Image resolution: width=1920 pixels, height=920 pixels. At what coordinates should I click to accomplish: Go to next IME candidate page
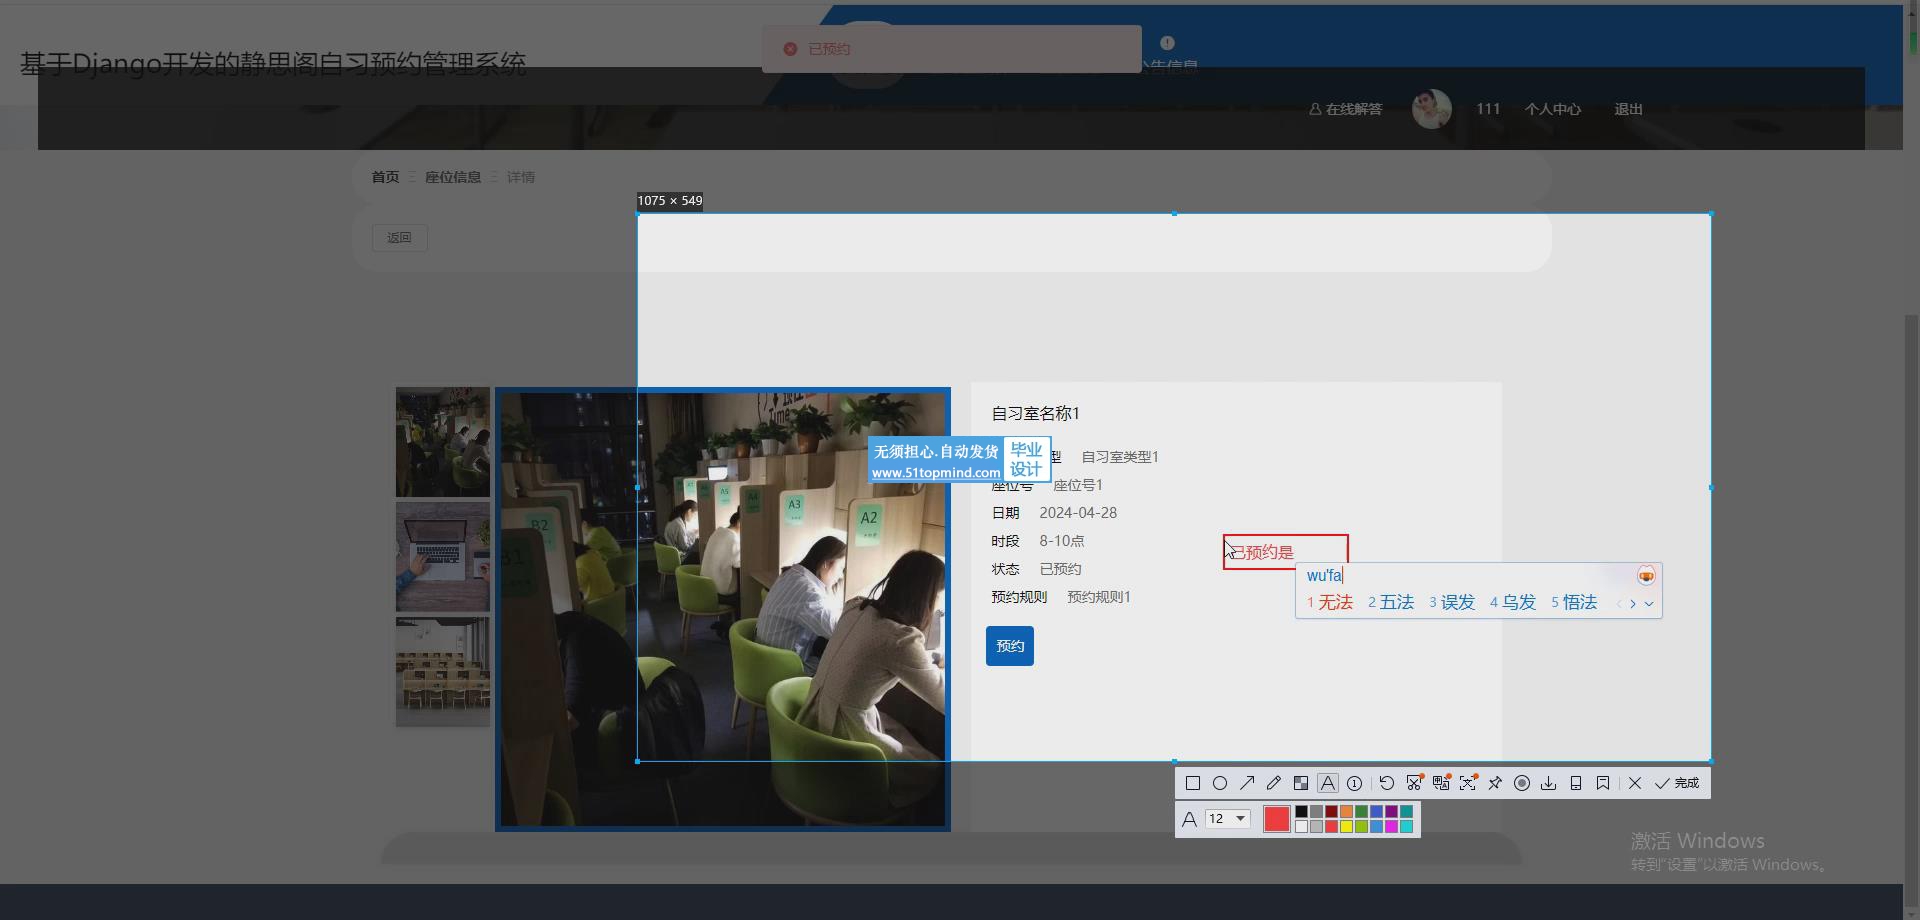(x=1633, y=603)
